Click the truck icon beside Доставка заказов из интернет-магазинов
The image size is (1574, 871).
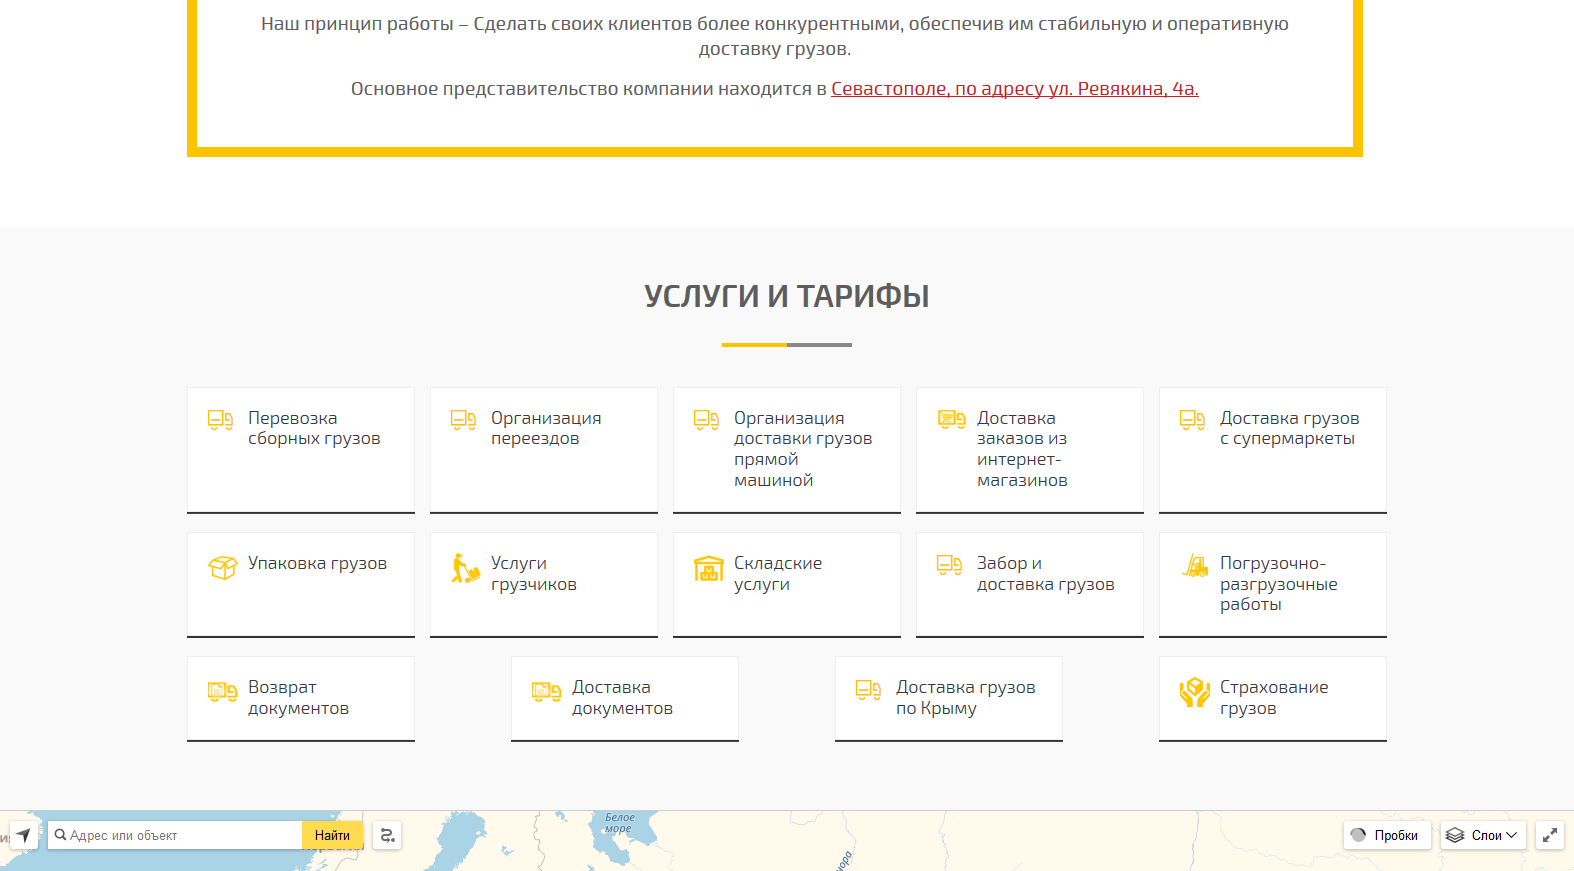[x=952, y=419]
